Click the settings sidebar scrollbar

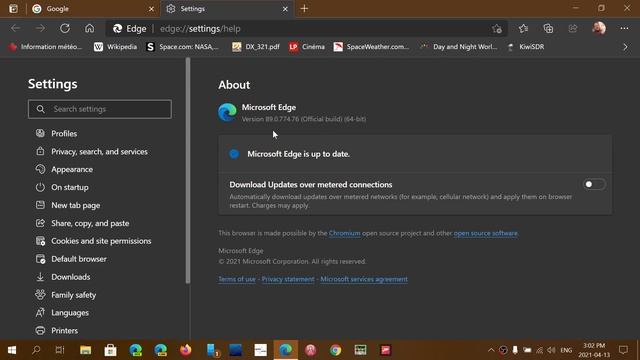click(x=188, y=171)
